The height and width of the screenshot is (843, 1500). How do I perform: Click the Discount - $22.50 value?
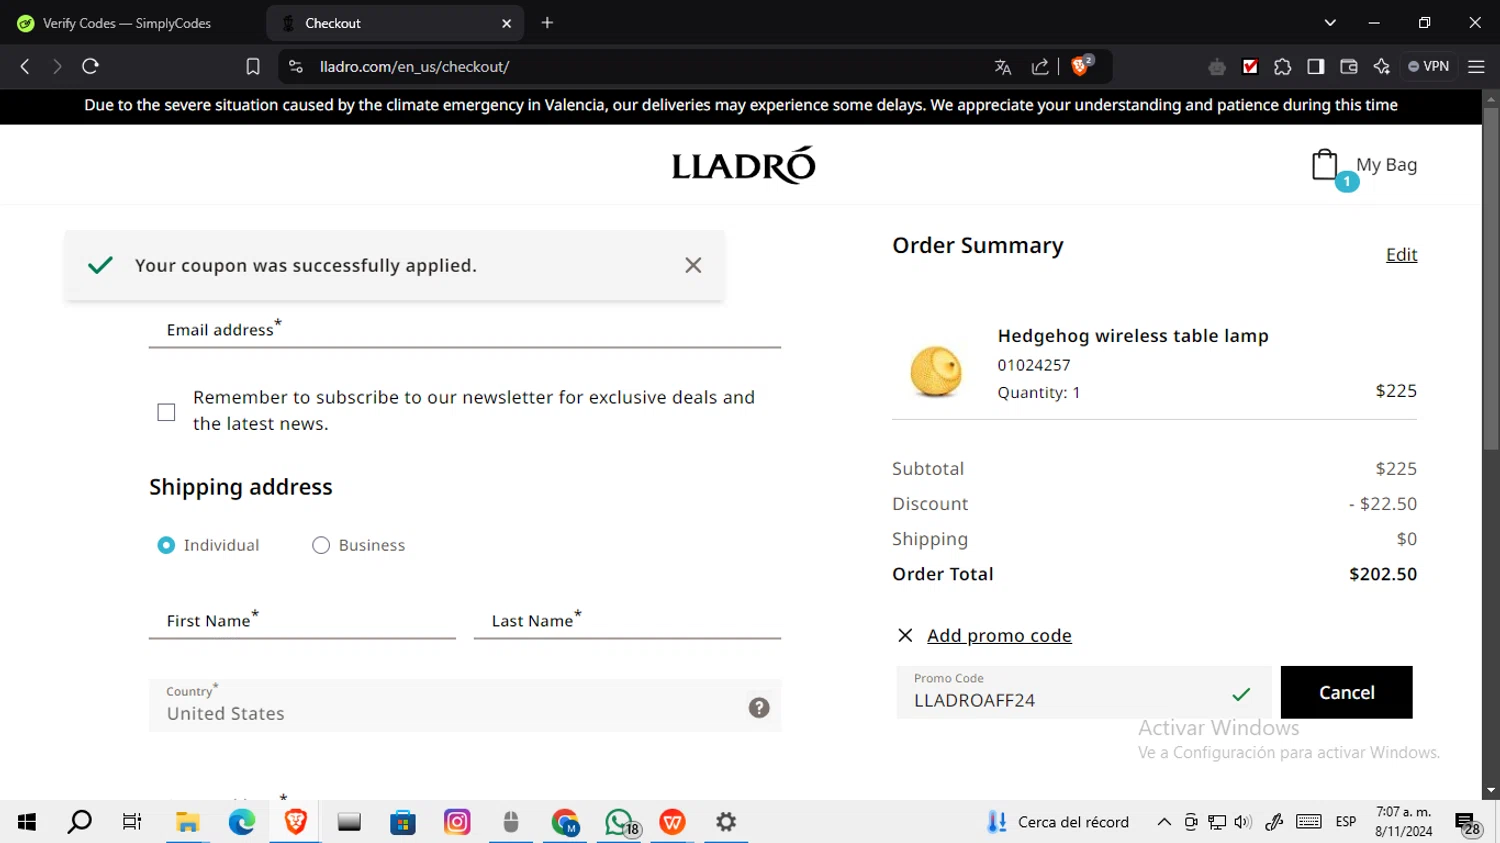[x=1383, y=504]
